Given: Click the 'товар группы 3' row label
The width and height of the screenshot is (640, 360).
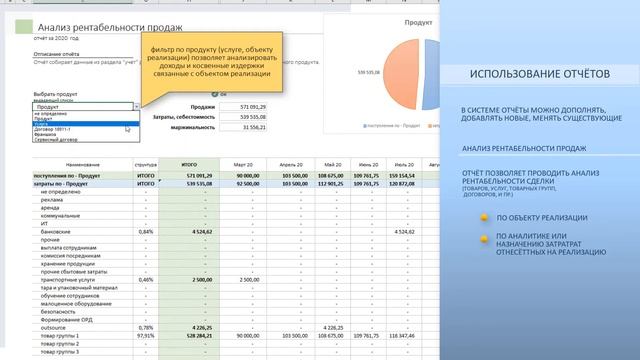Looking at the screenshot, I should coord(60,351).
